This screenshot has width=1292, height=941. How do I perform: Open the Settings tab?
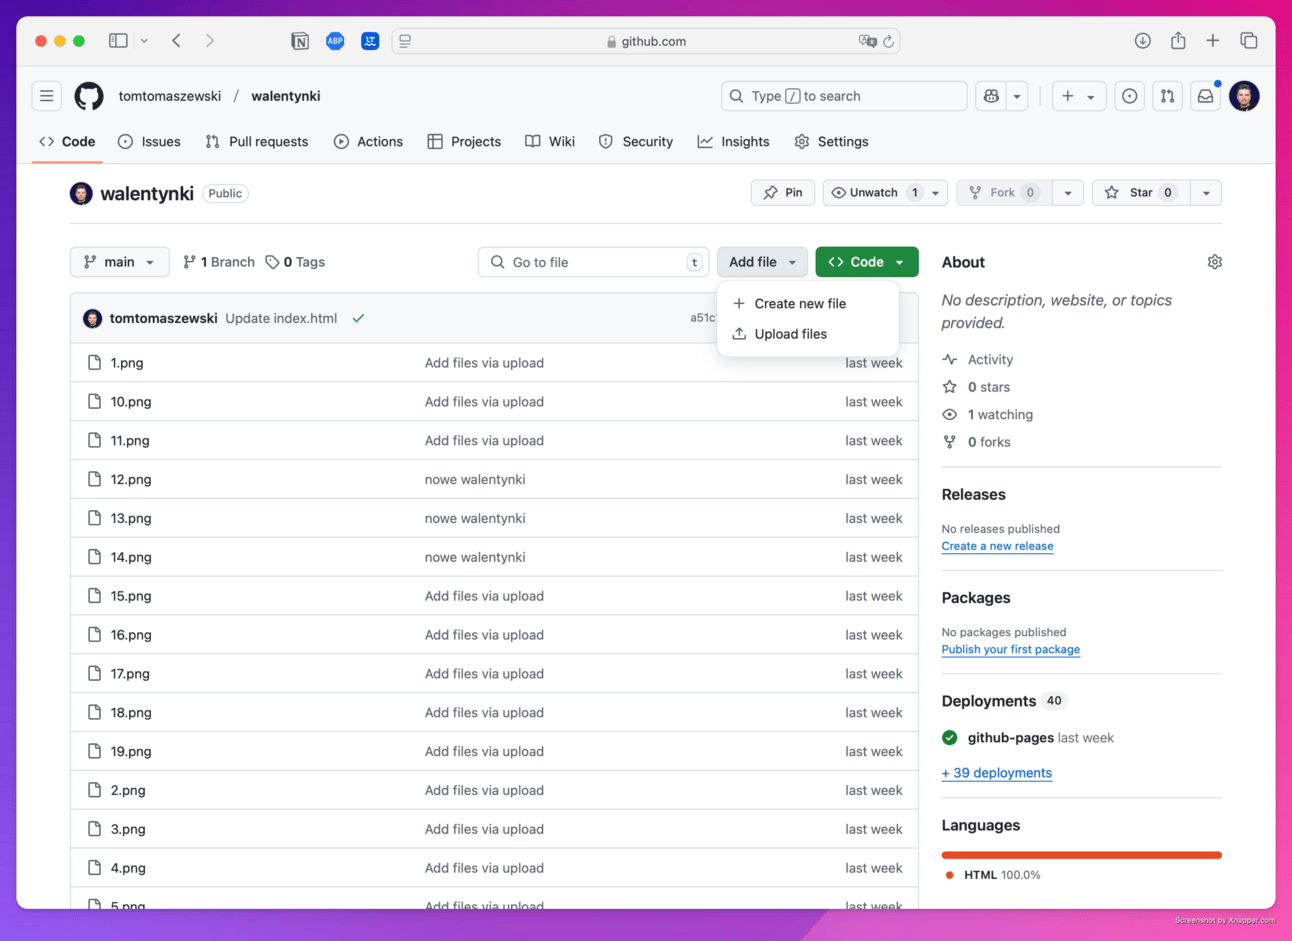[x=831, y=142]
